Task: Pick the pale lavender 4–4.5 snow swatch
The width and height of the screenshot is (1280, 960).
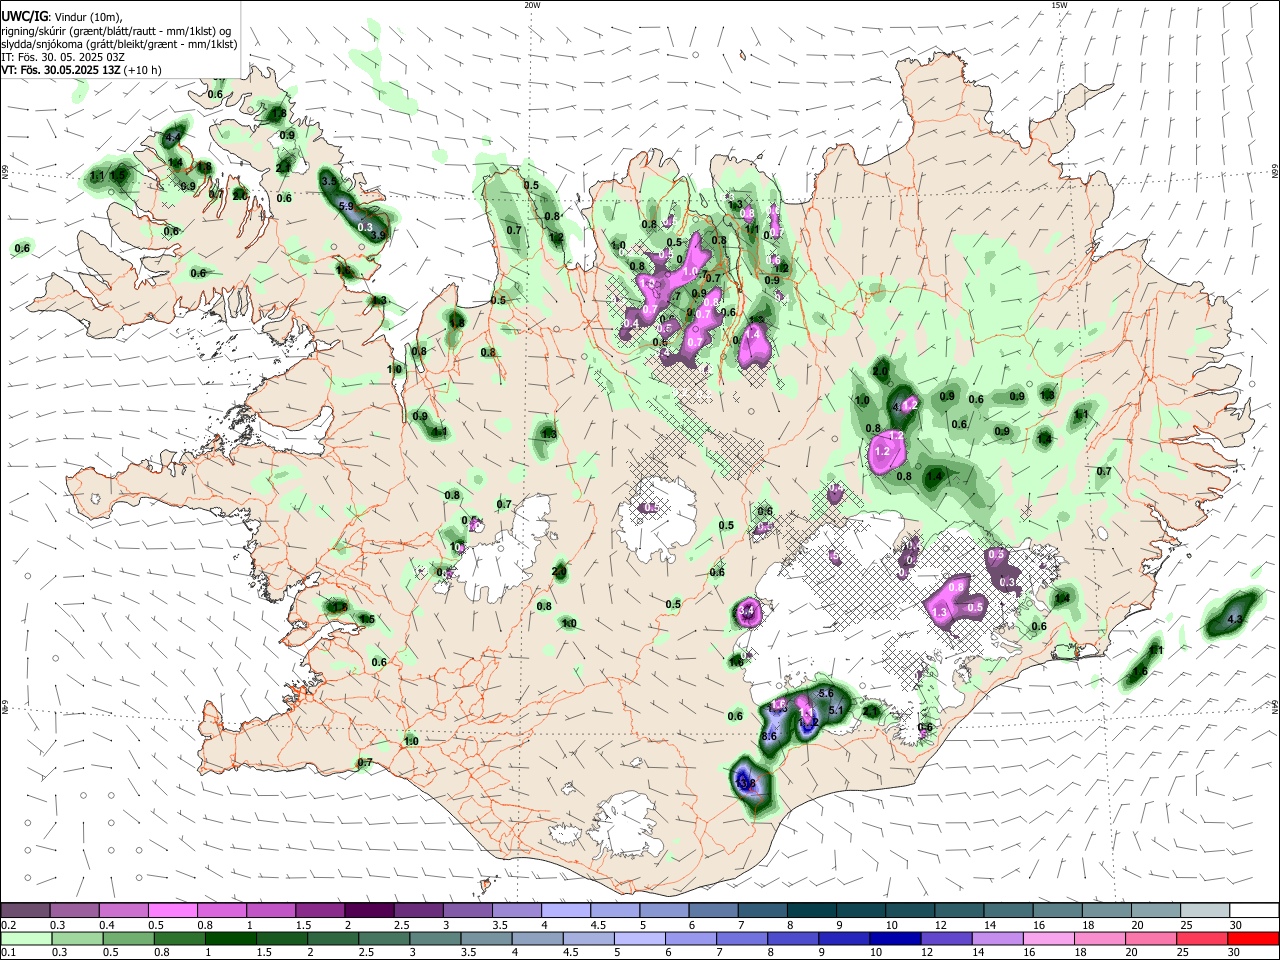Action: 566,911
